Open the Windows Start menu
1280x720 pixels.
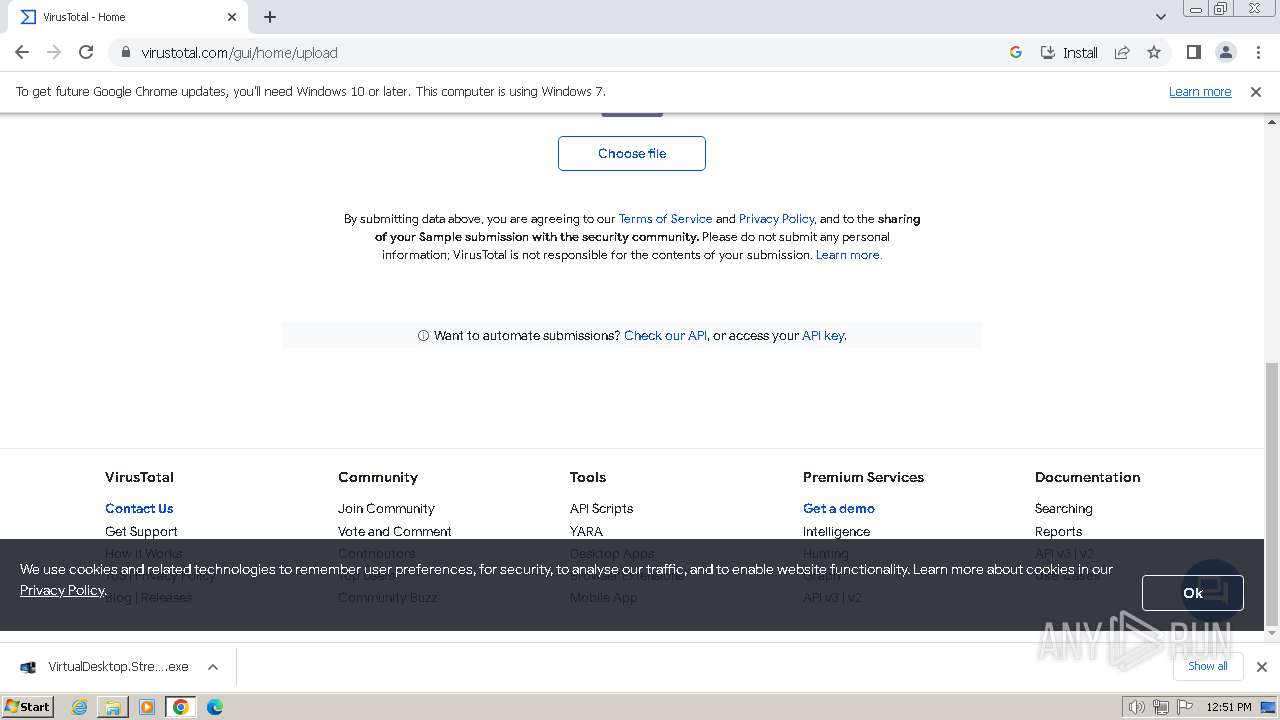27,706
